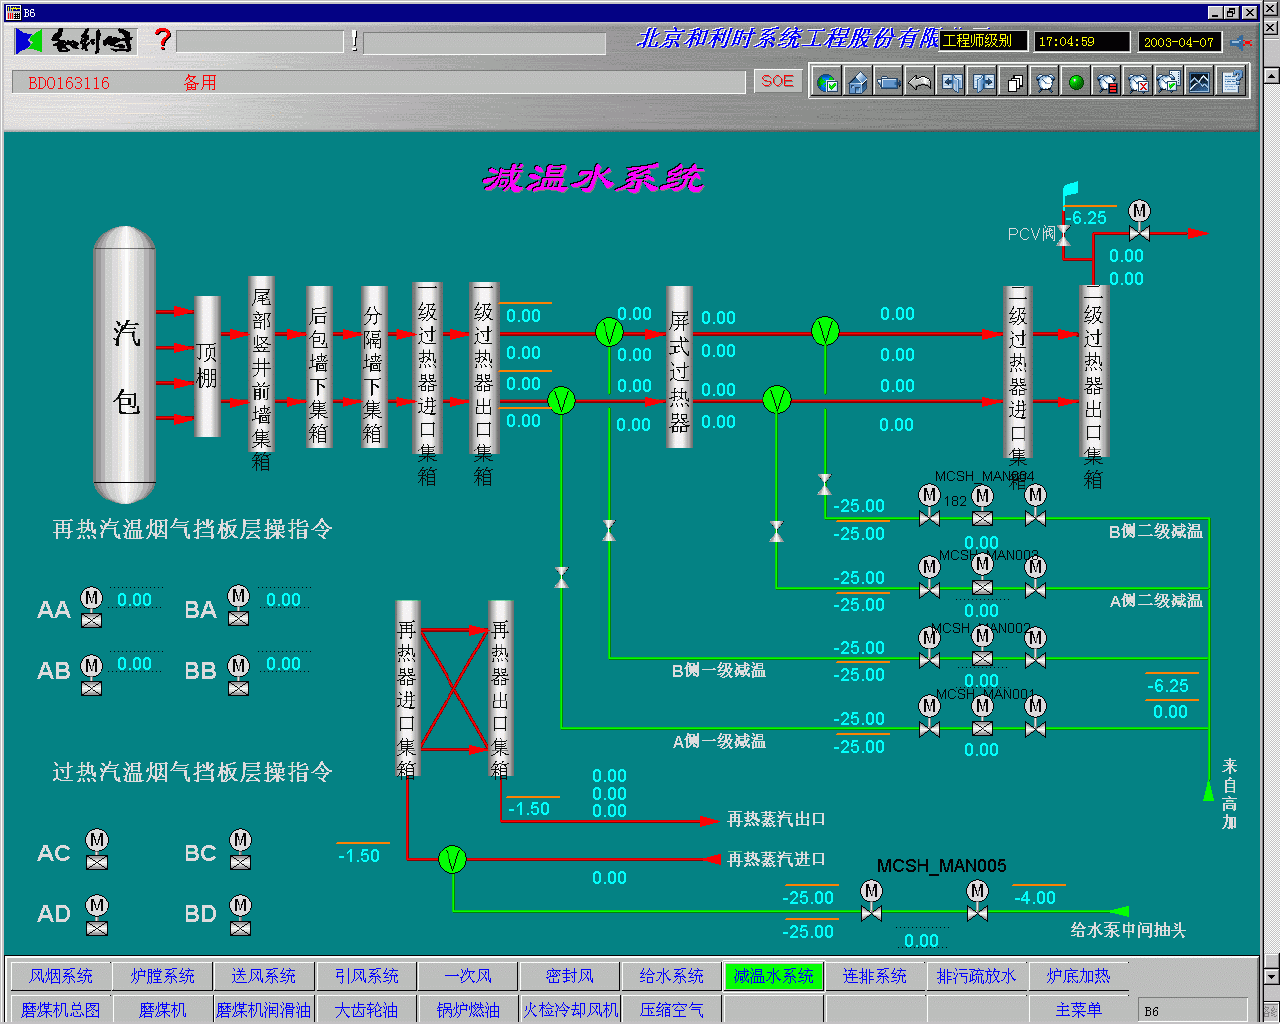Click input field next to question mark

click(260, 42)
